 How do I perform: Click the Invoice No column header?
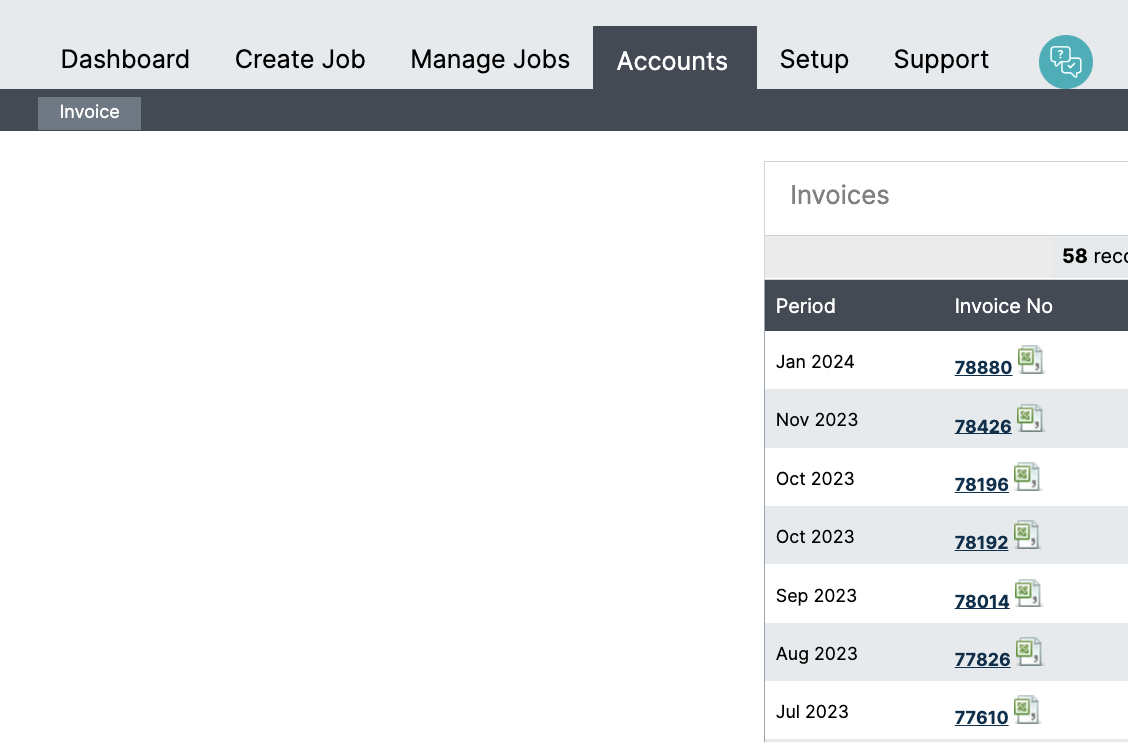click(x=1004, y=306)
